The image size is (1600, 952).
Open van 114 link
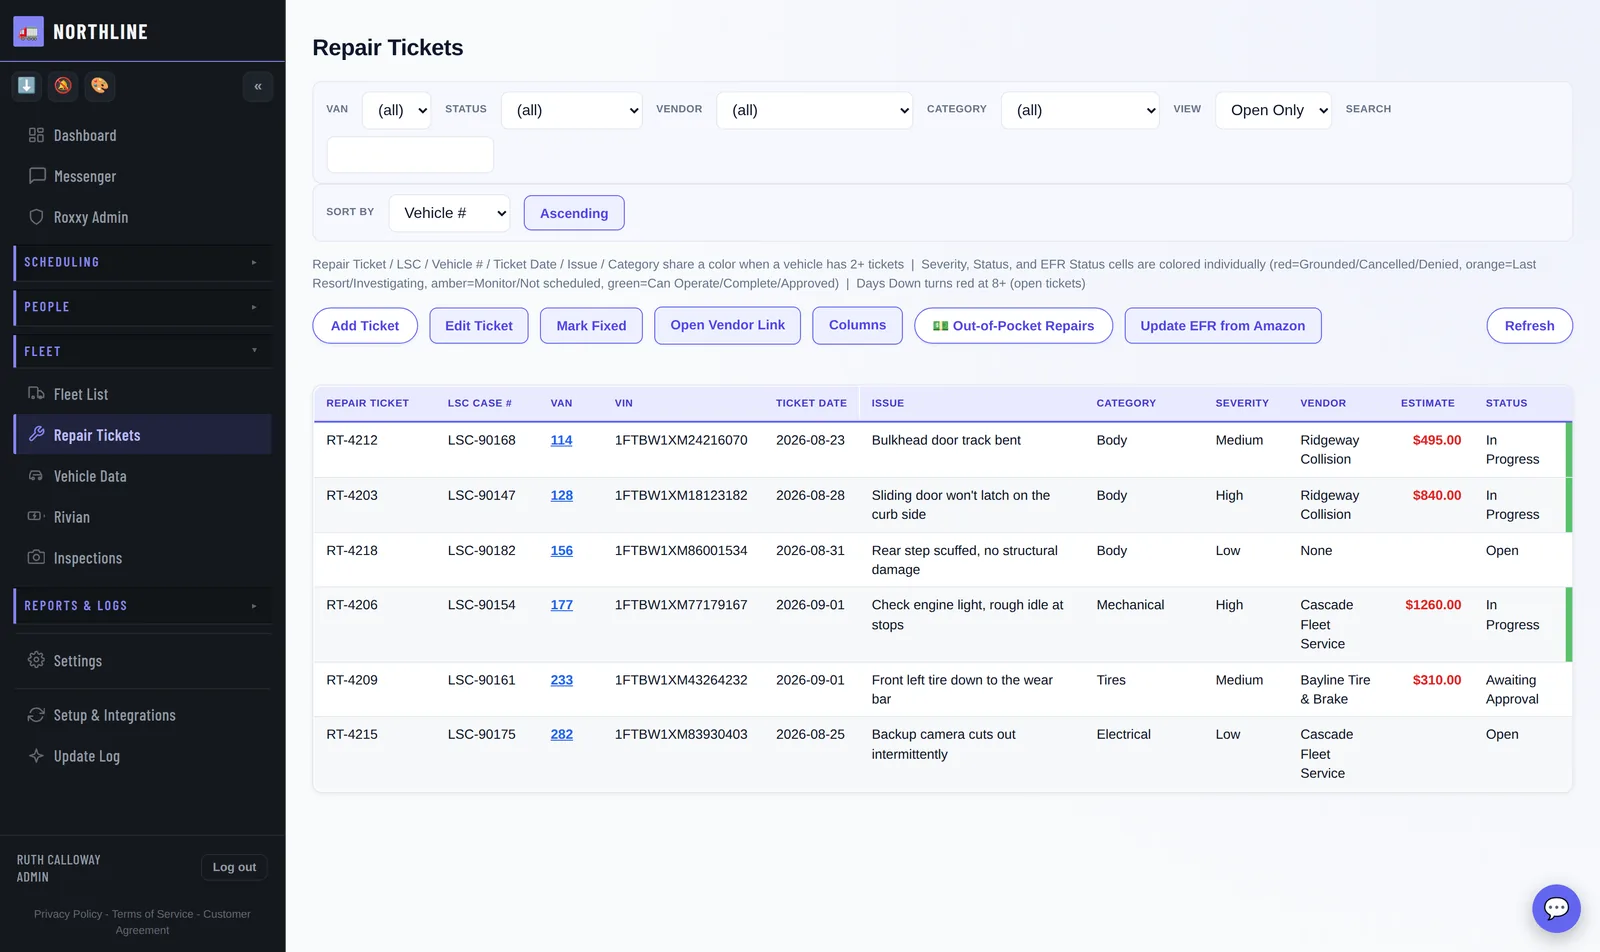562,440
